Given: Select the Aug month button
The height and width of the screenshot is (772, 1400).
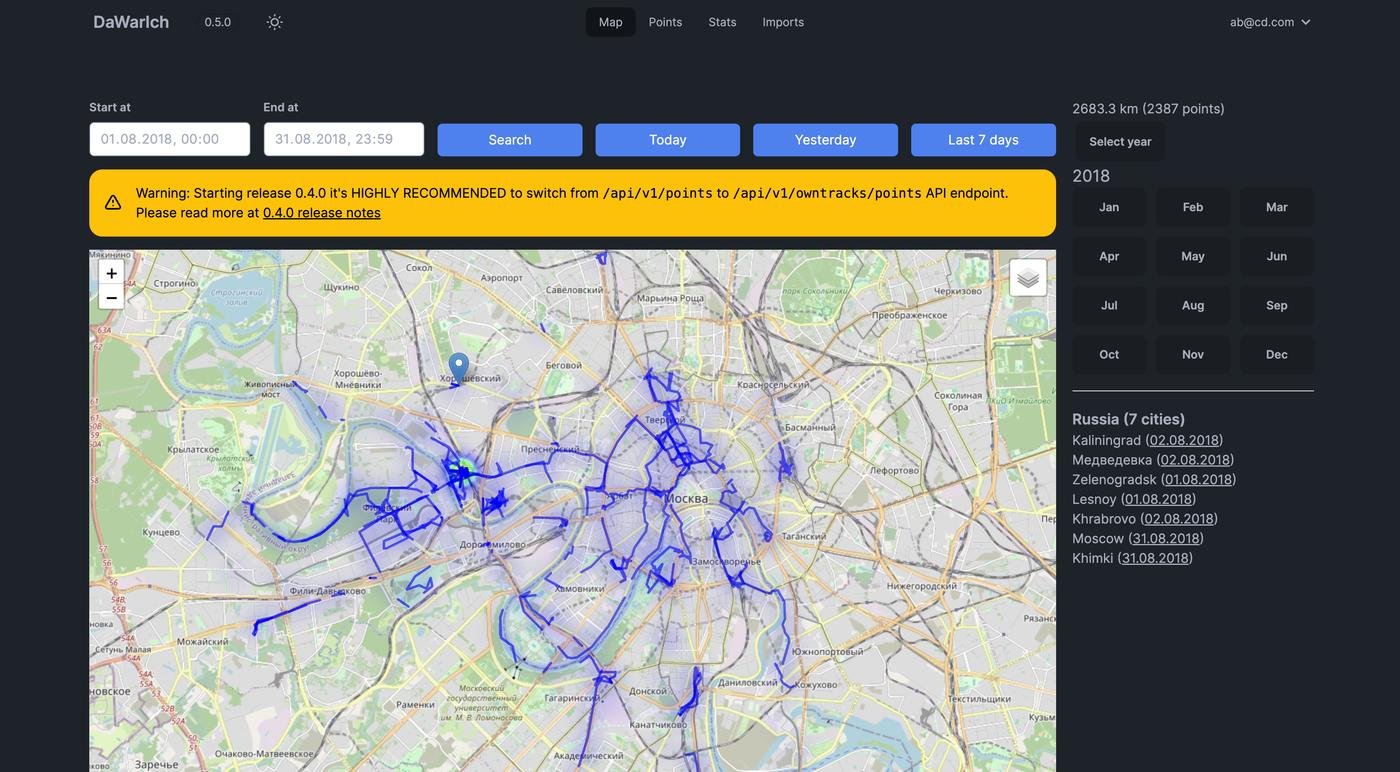Looking at the screenshot, I should 1193,306.
